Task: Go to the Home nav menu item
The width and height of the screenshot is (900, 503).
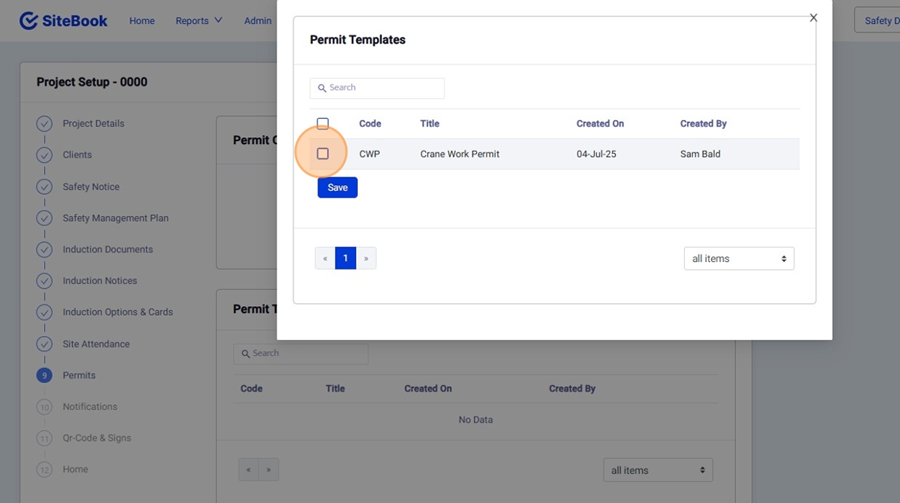Action: click(x=142, y=21)
